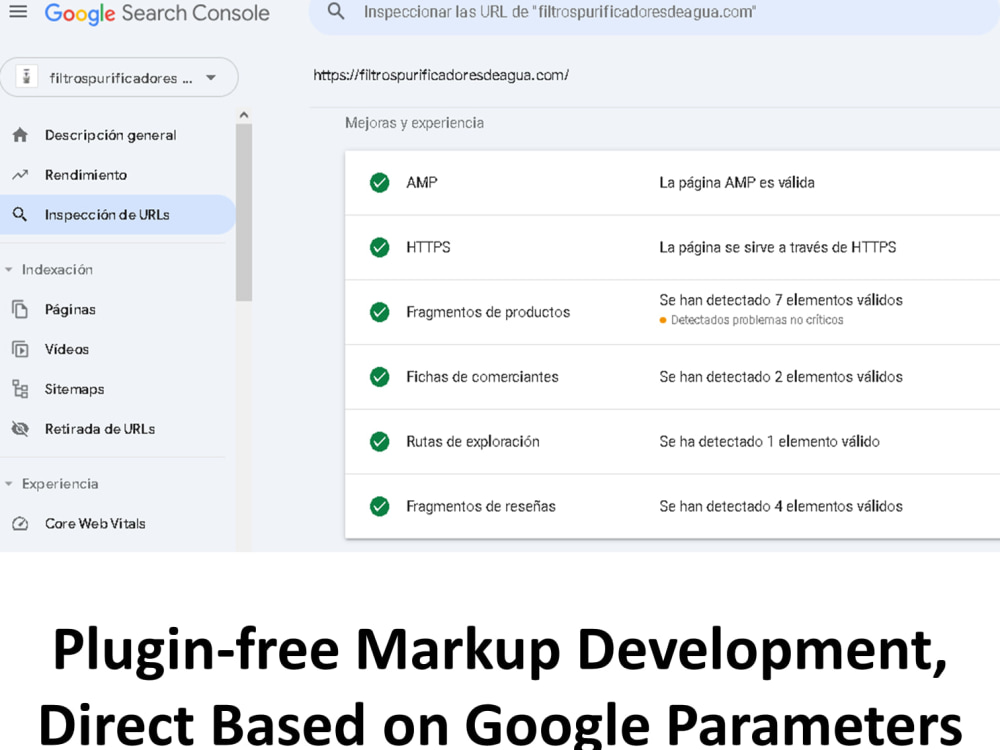Click the Páginas documents icon
This screenshot has width=1000, height=750.
click(x=20, y=309)
